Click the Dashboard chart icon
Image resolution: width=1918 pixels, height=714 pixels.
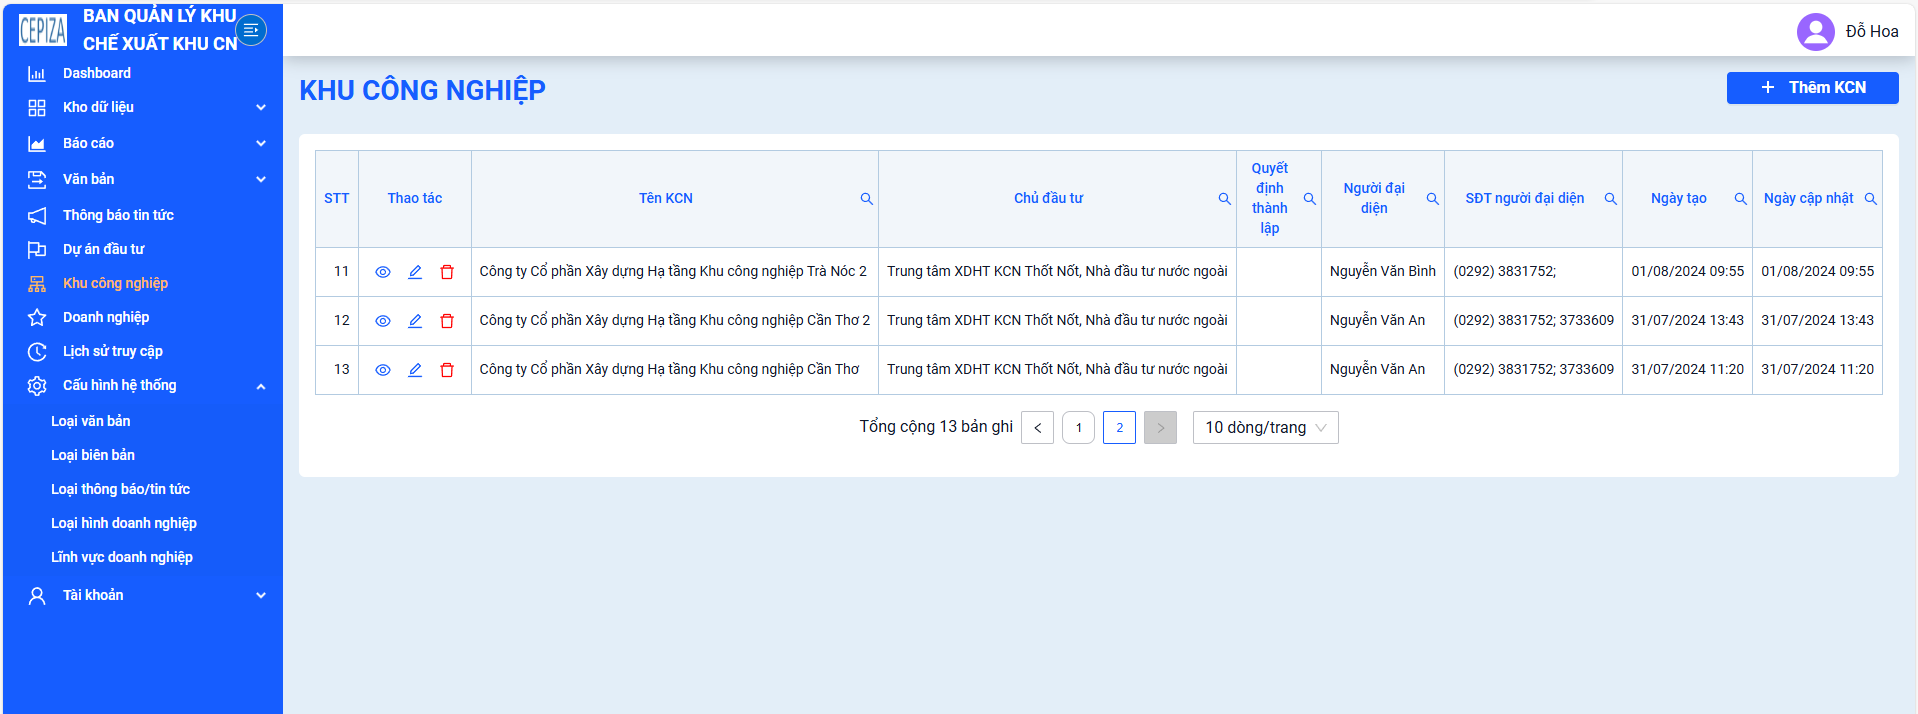click(37, 73)
